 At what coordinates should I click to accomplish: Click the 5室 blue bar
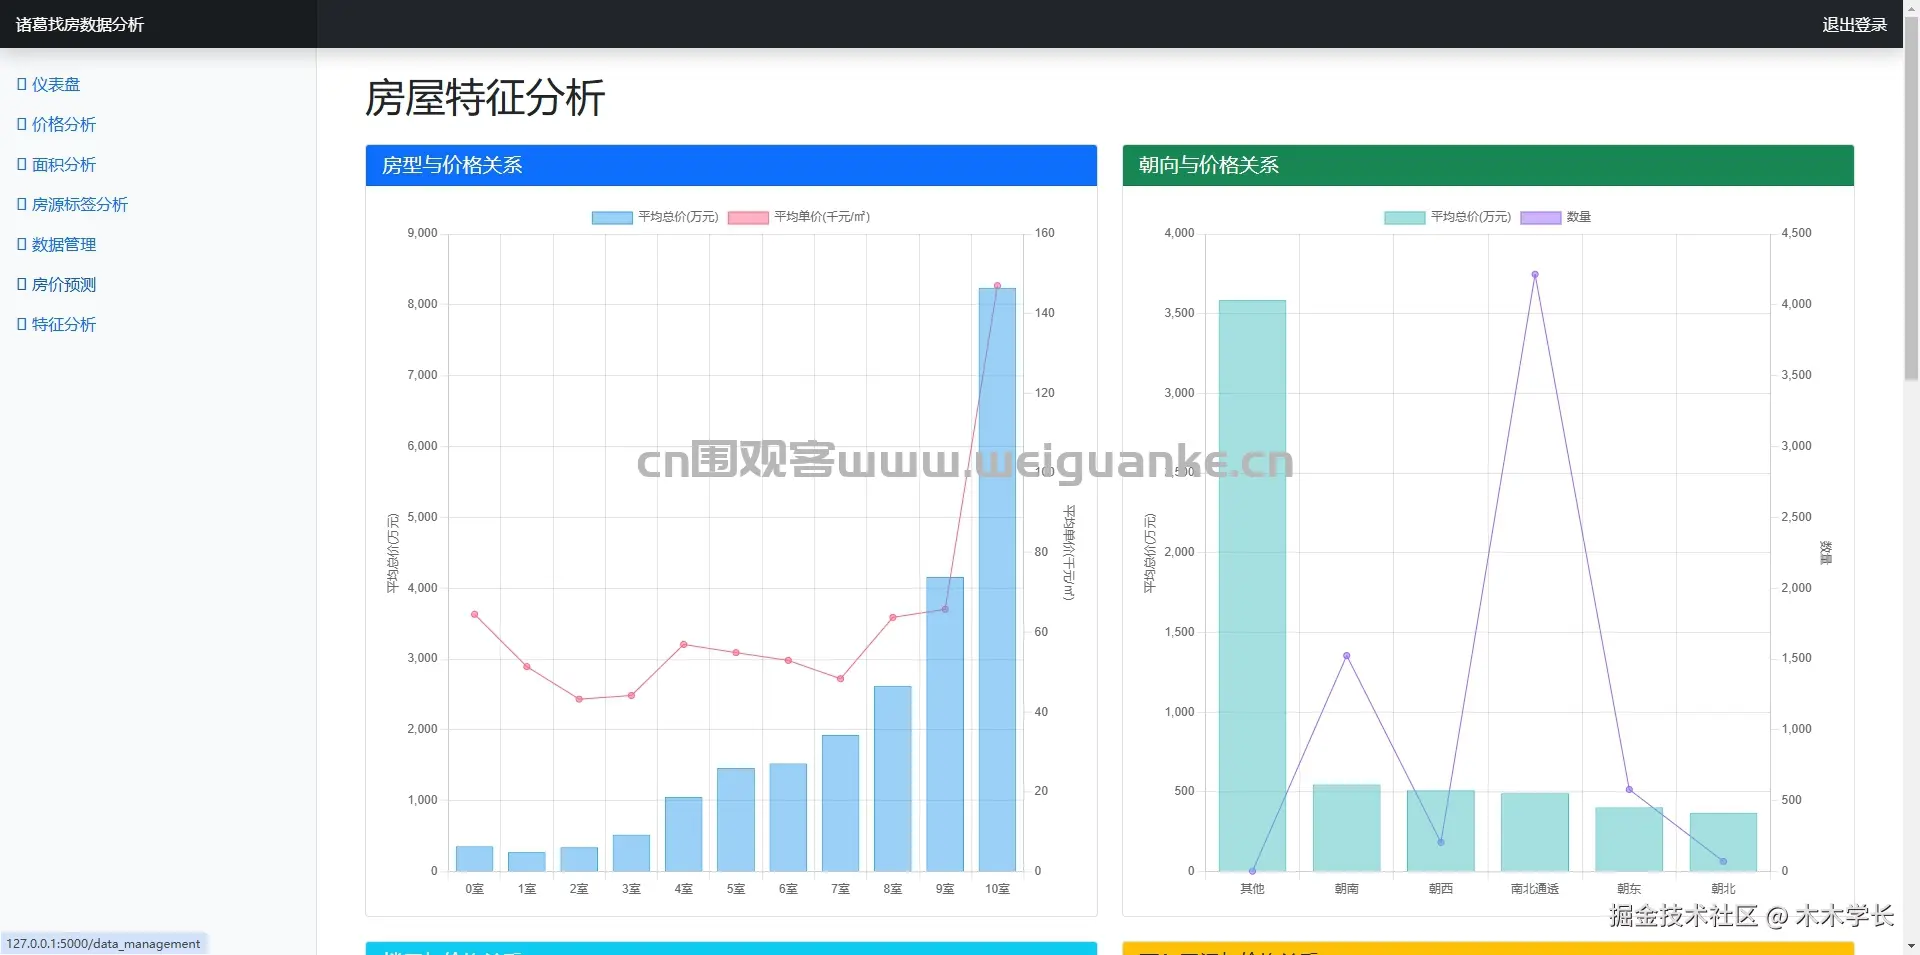(736, 820)
